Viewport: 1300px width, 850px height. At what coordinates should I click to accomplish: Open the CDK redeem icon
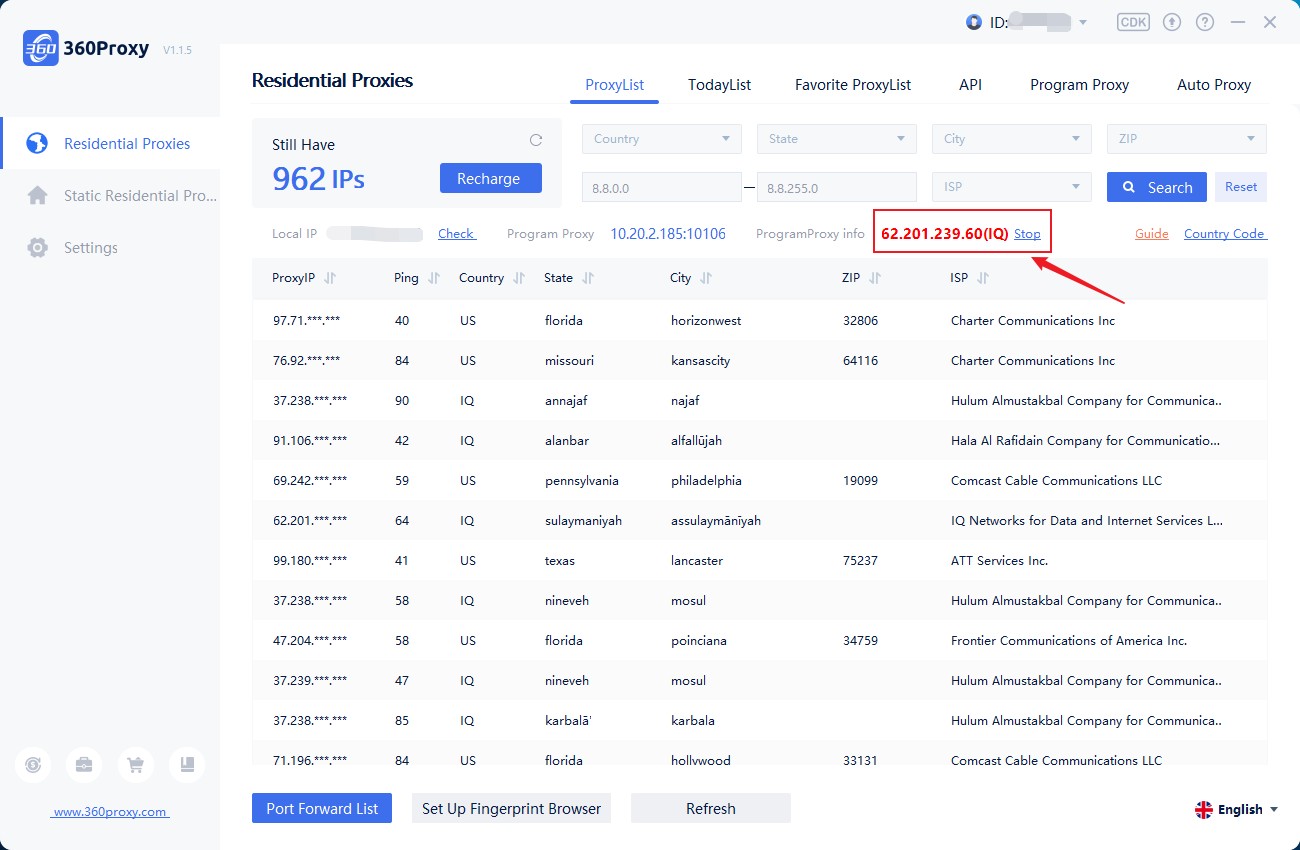[x=1133, y=22]
